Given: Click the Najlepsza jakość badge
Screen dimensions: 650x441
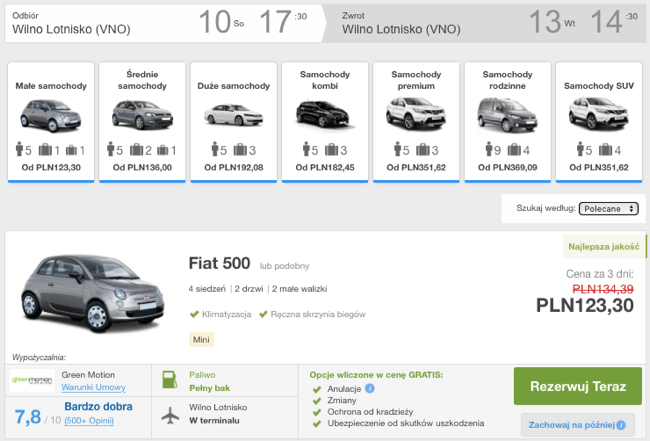Looking at the screenshot, I should coord(604,247).
